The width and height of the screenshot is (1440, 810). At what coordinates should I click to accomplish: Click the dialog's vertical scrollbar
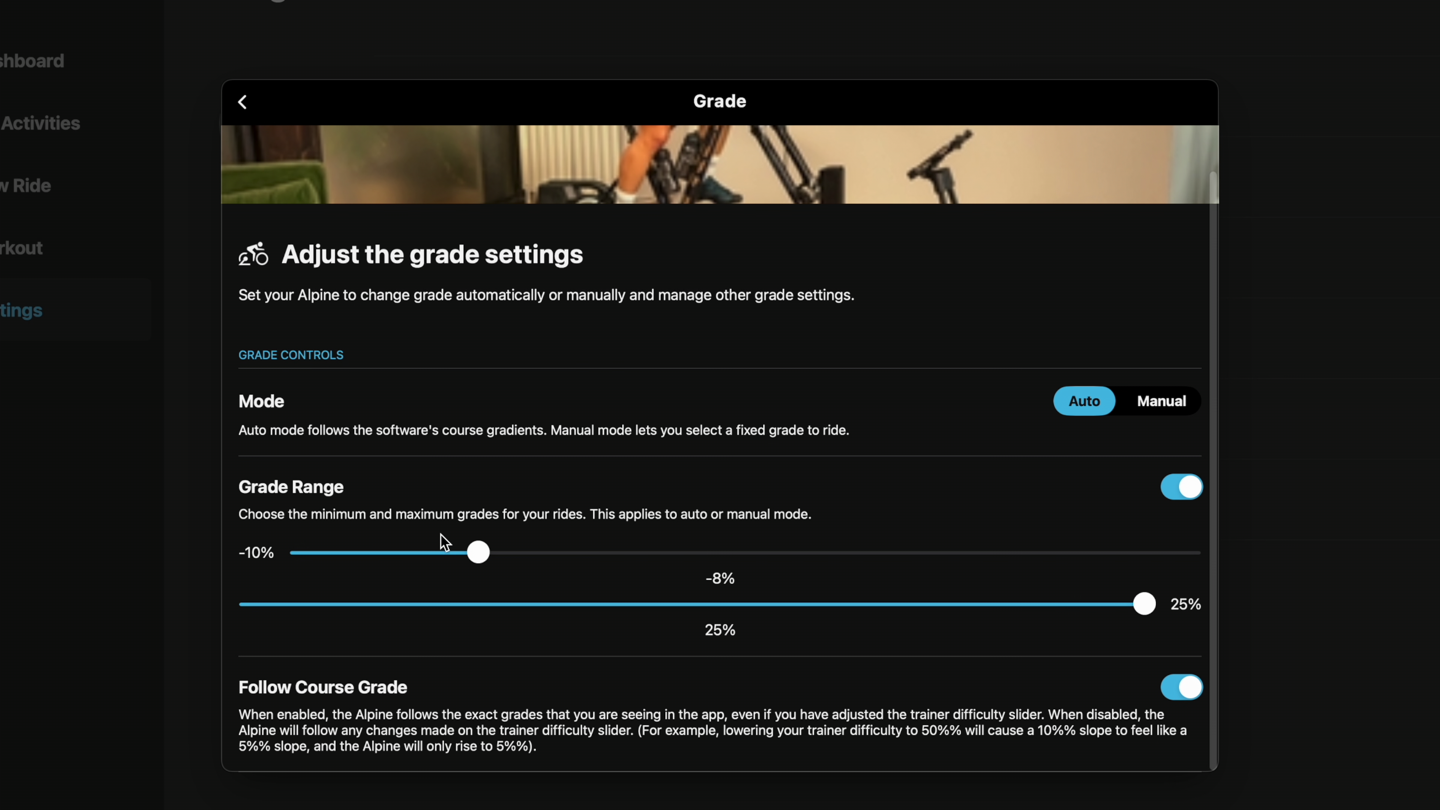tap(1213, 470)
